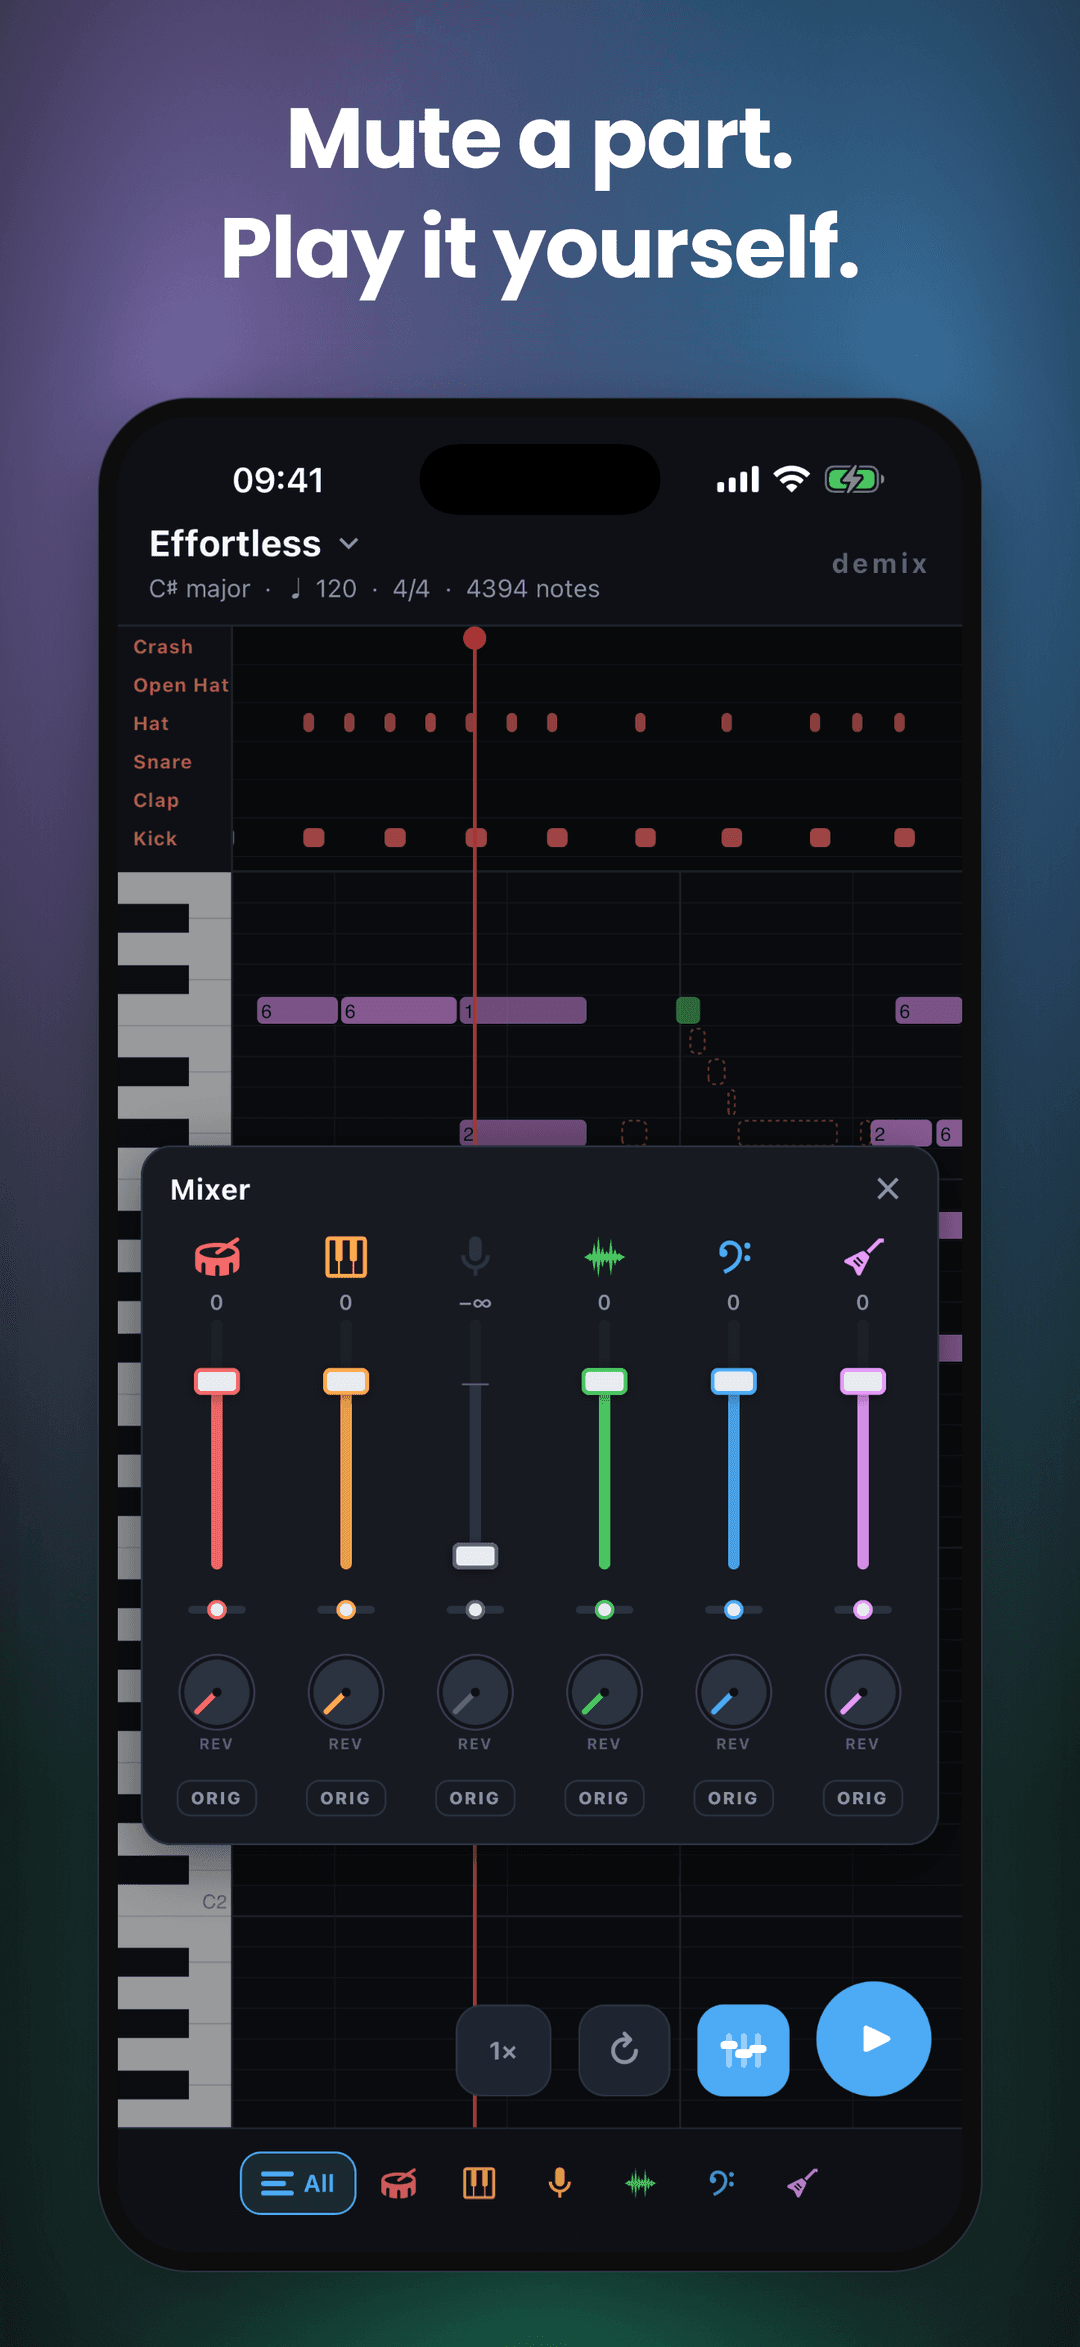The height and width of the screenshot is (2347, 1080).
Task: Click the green waveform icon in Mixer
Action: [604, 1256]
